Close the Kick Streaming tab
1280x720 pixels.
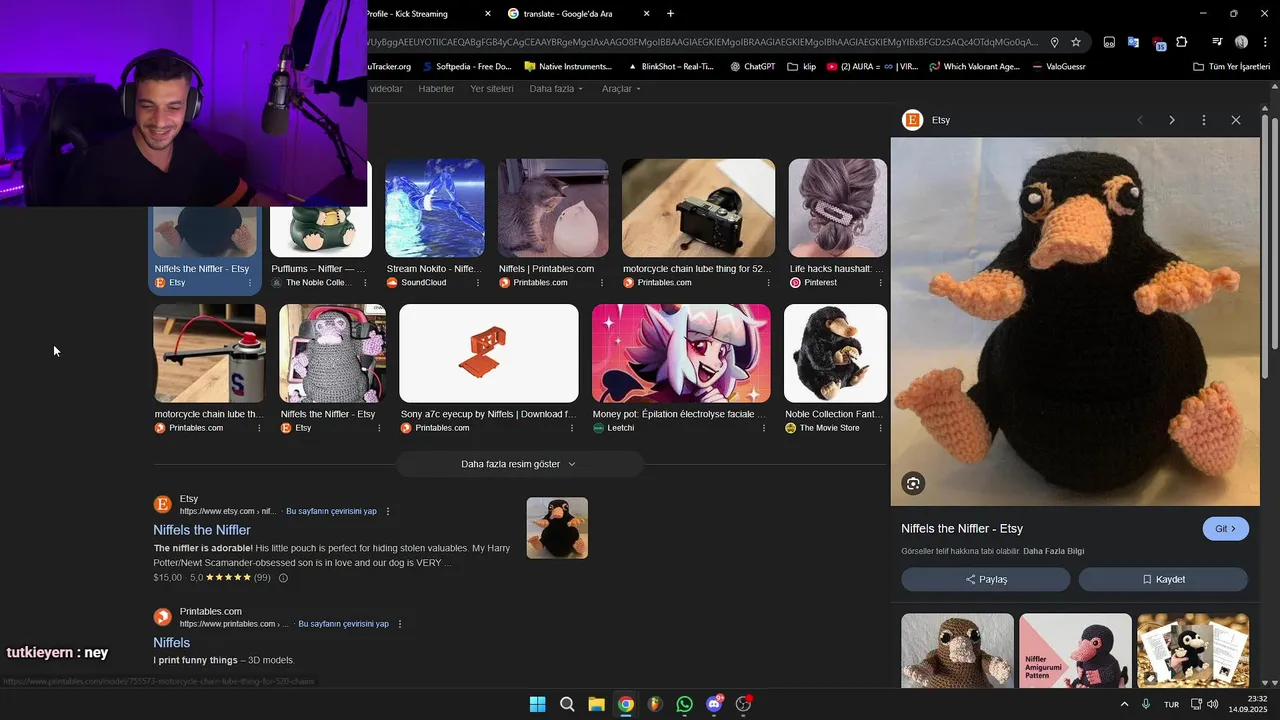pos(488,14)
